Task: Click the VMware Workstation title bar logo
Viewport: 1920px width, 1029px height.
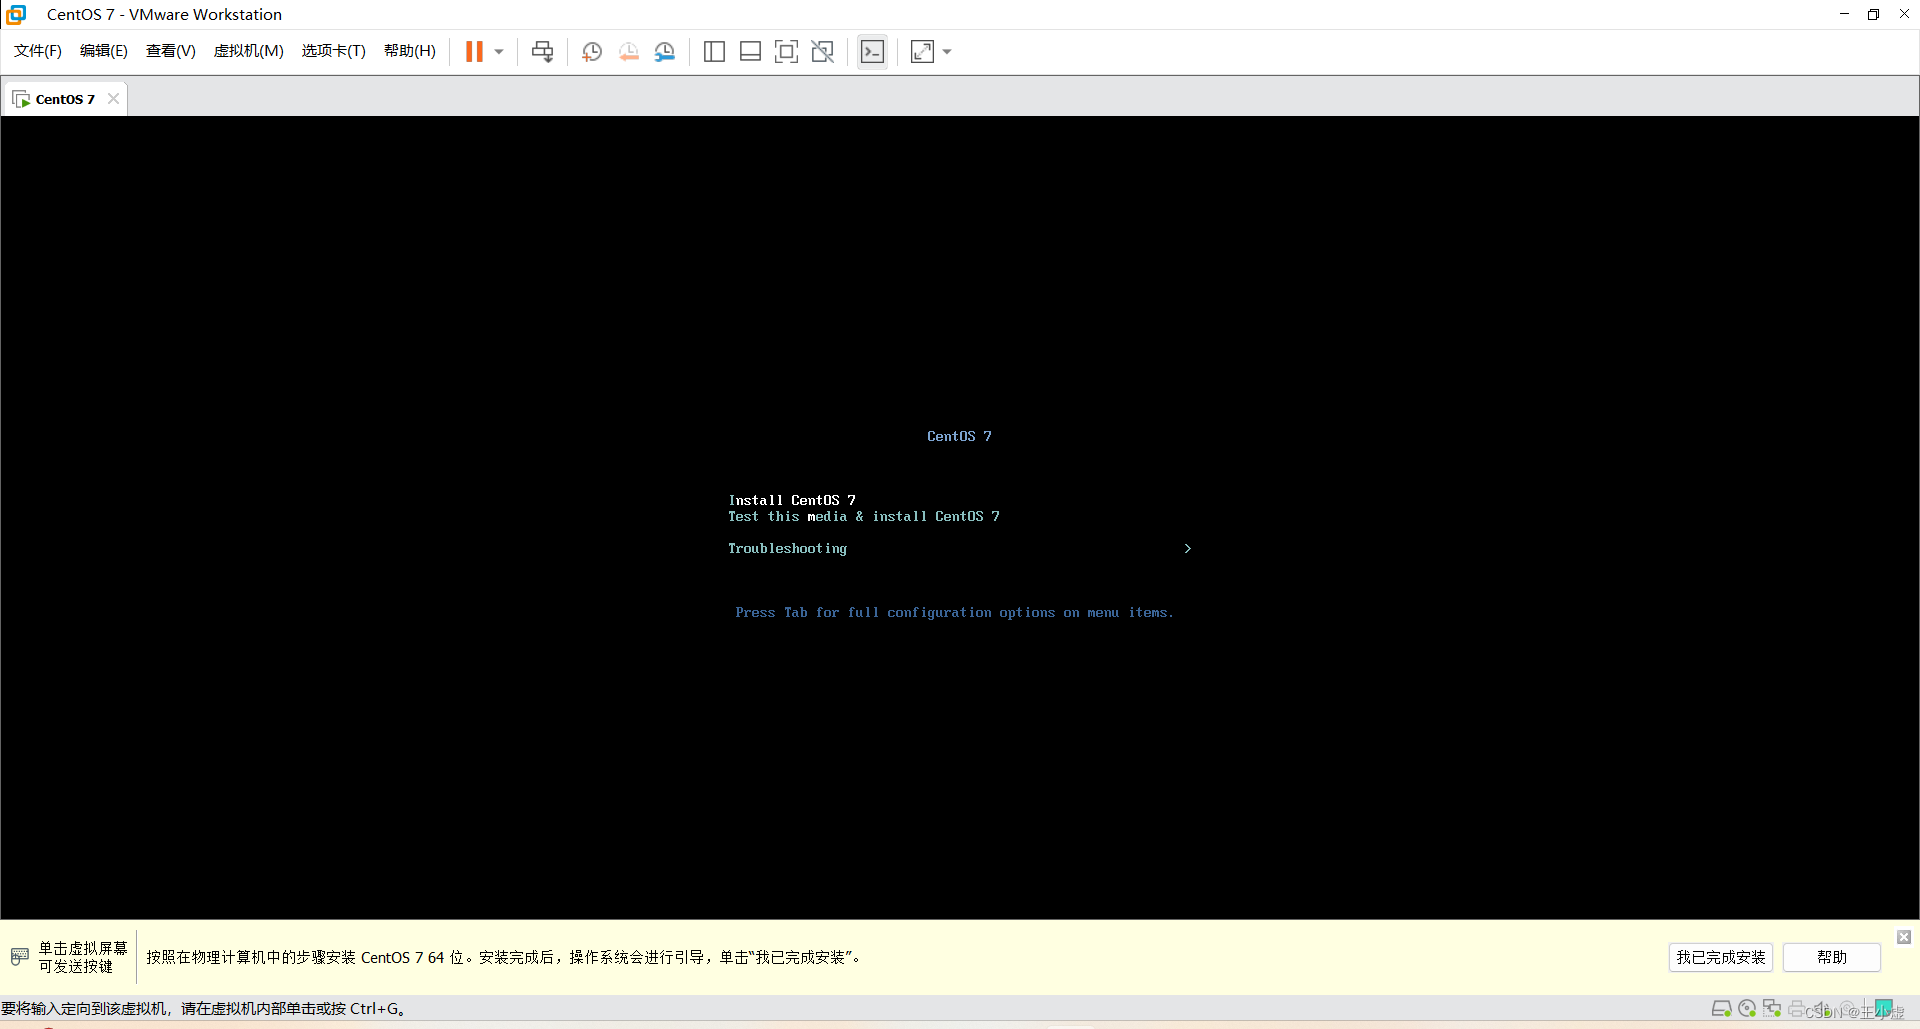Action: (x=16, y=14)
